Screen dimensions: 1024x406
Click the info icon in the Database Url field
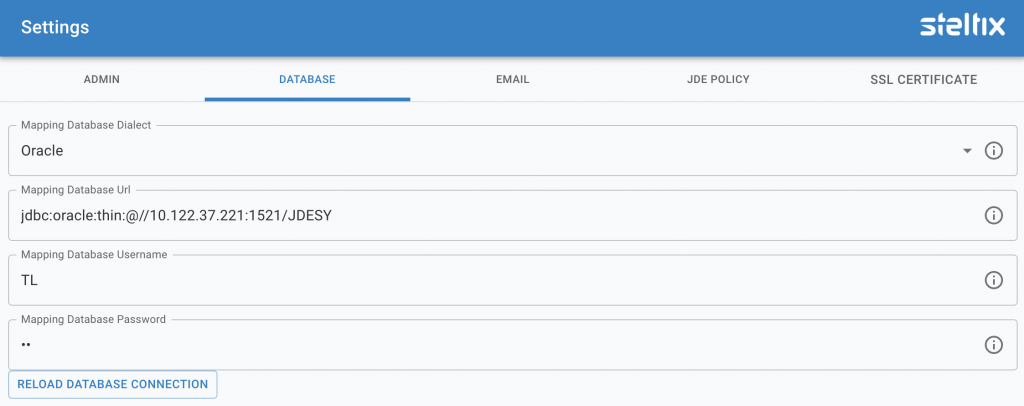[993, 215]
